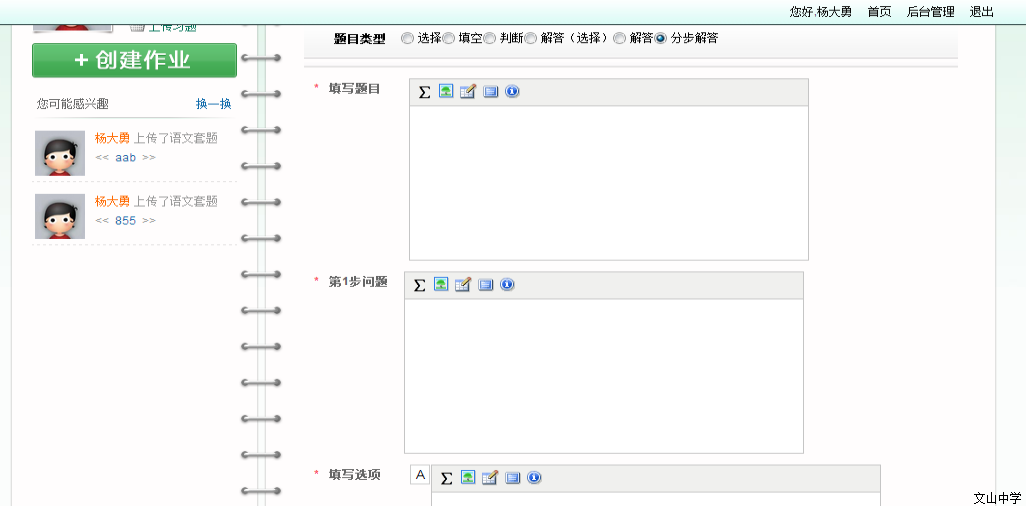Screen dimensions: 1026x506
Task: Select 填空 question type radio
Action: pyautogui.click(x=448, y=39)
